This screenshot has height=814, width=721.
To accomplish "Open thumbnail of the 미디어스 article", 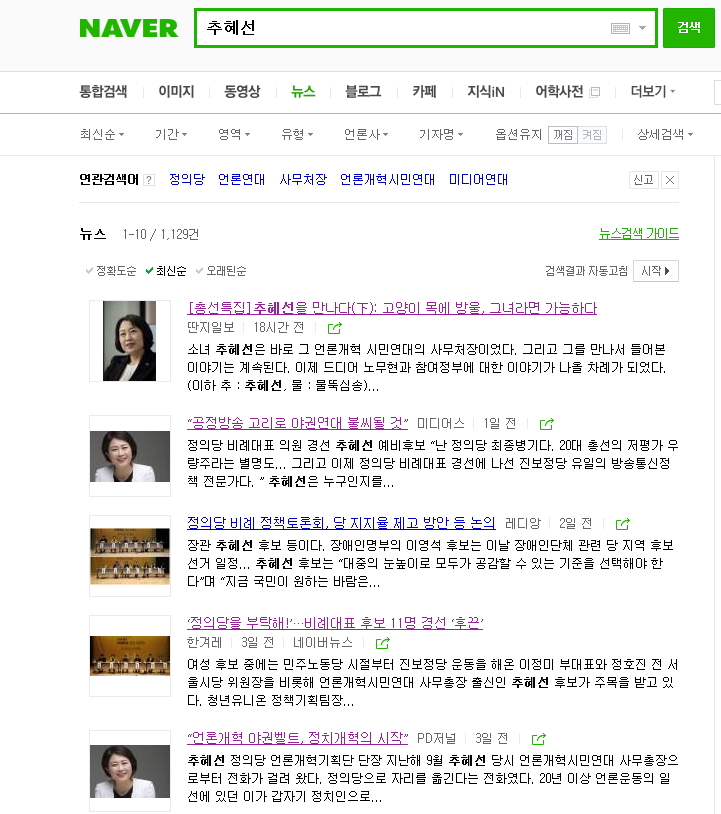I will (130, 456).
